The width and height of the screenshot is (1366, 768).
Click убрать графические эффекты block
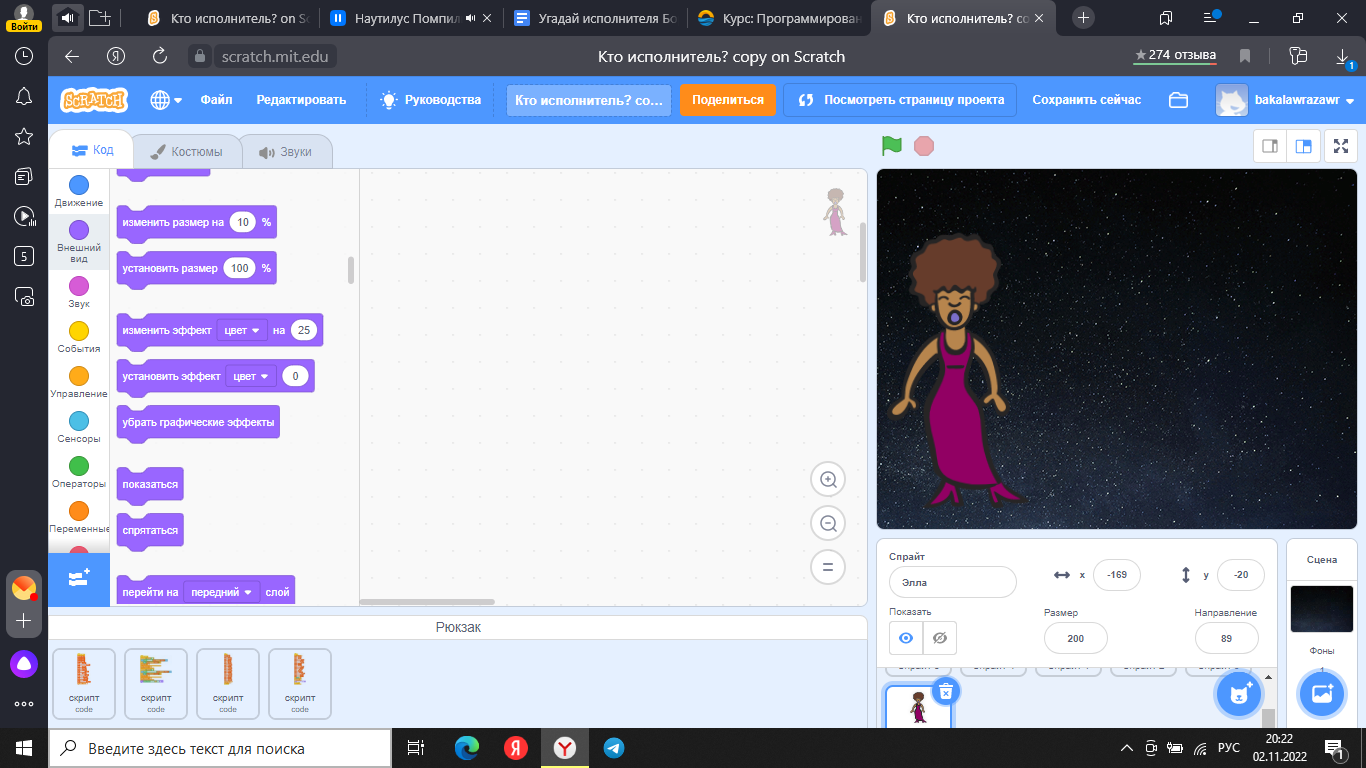coord(198,422)
